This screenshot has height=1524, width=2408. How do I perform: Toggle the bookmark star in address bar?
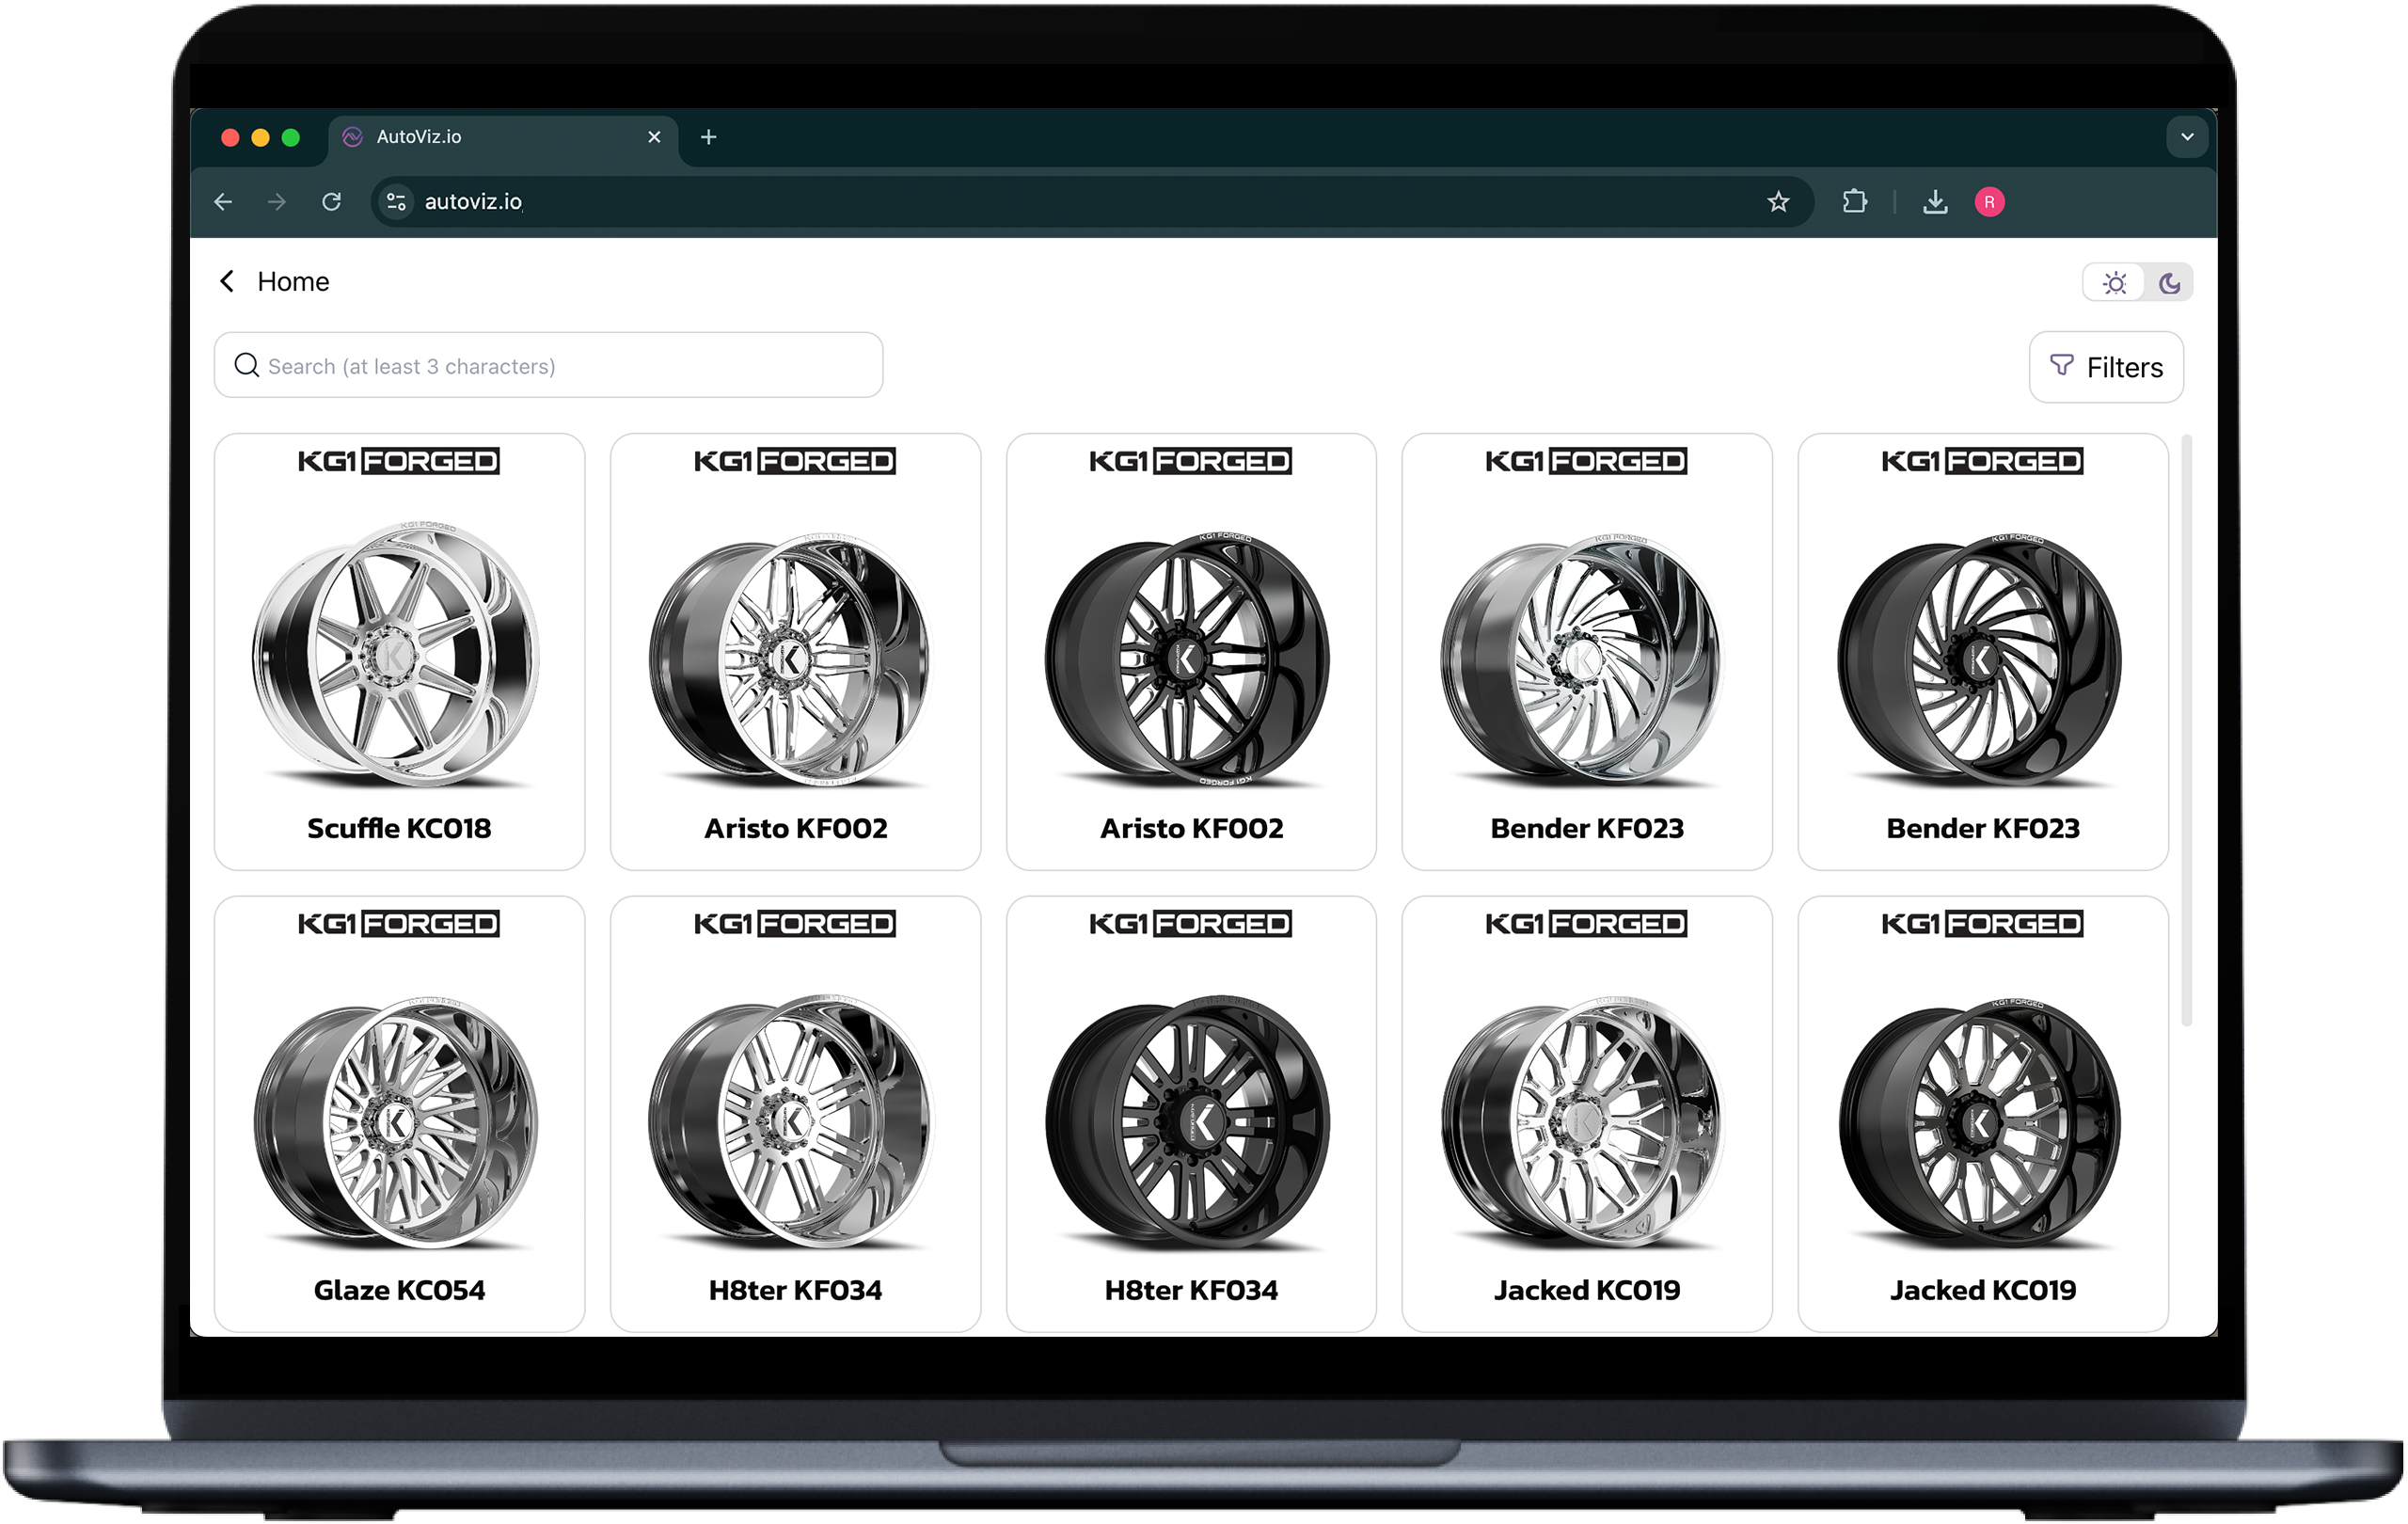click(x=1778, y=201)
